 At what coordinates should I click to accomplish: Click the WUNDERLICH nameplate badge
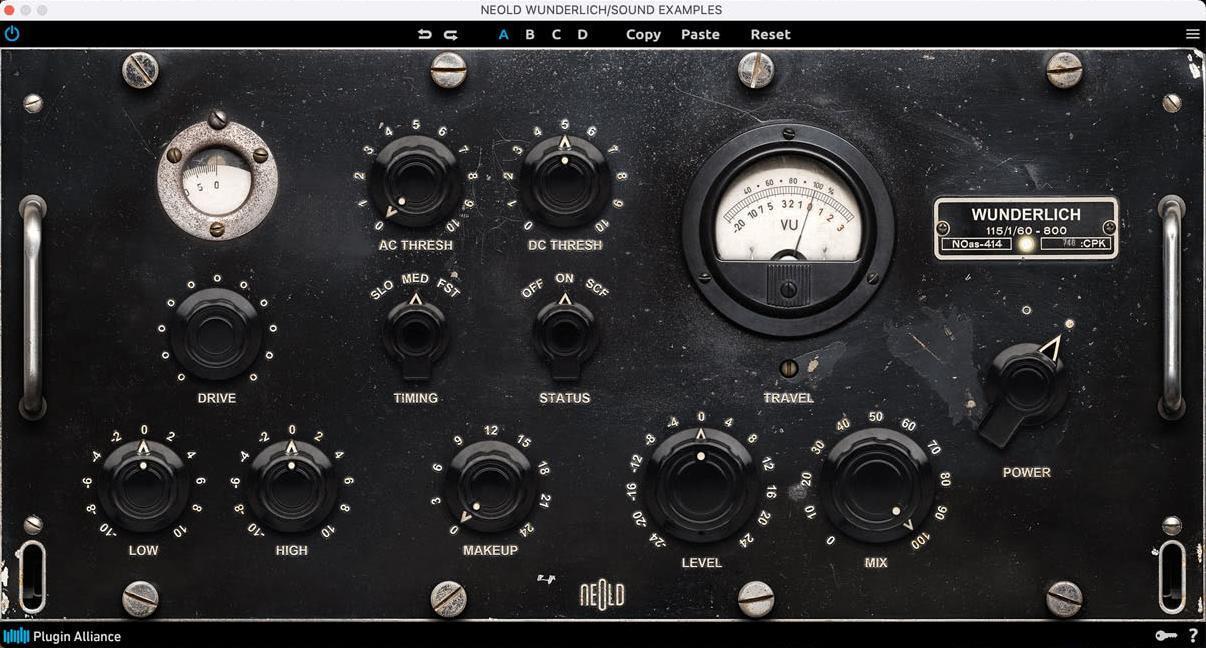(x=1026, y=228)
